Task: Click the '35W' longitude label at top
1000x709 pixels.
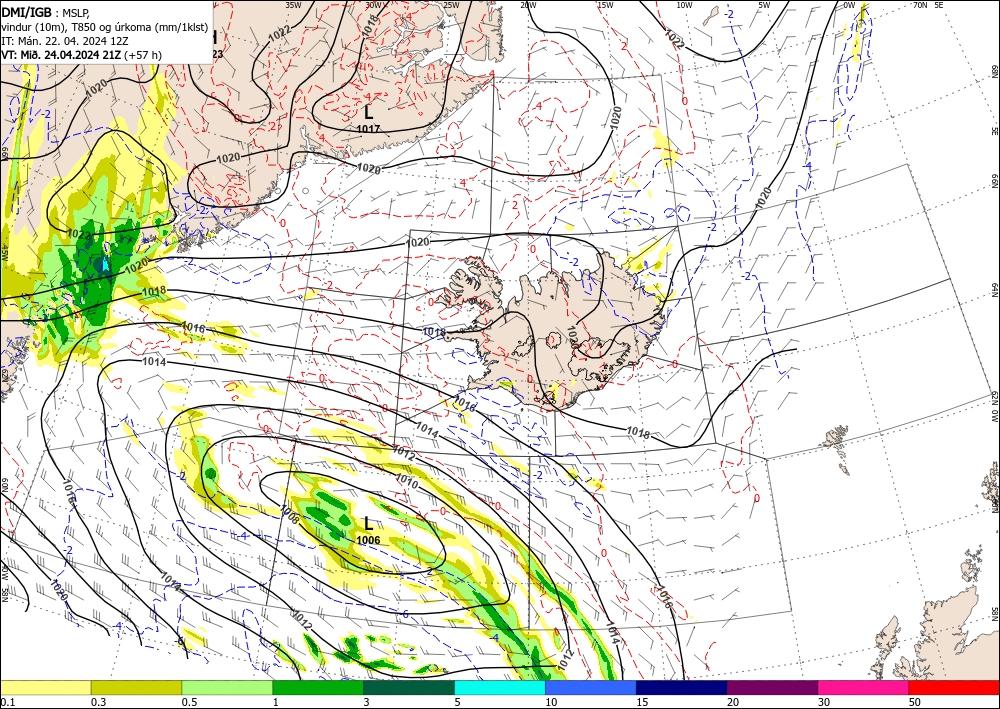Action: 293,4
